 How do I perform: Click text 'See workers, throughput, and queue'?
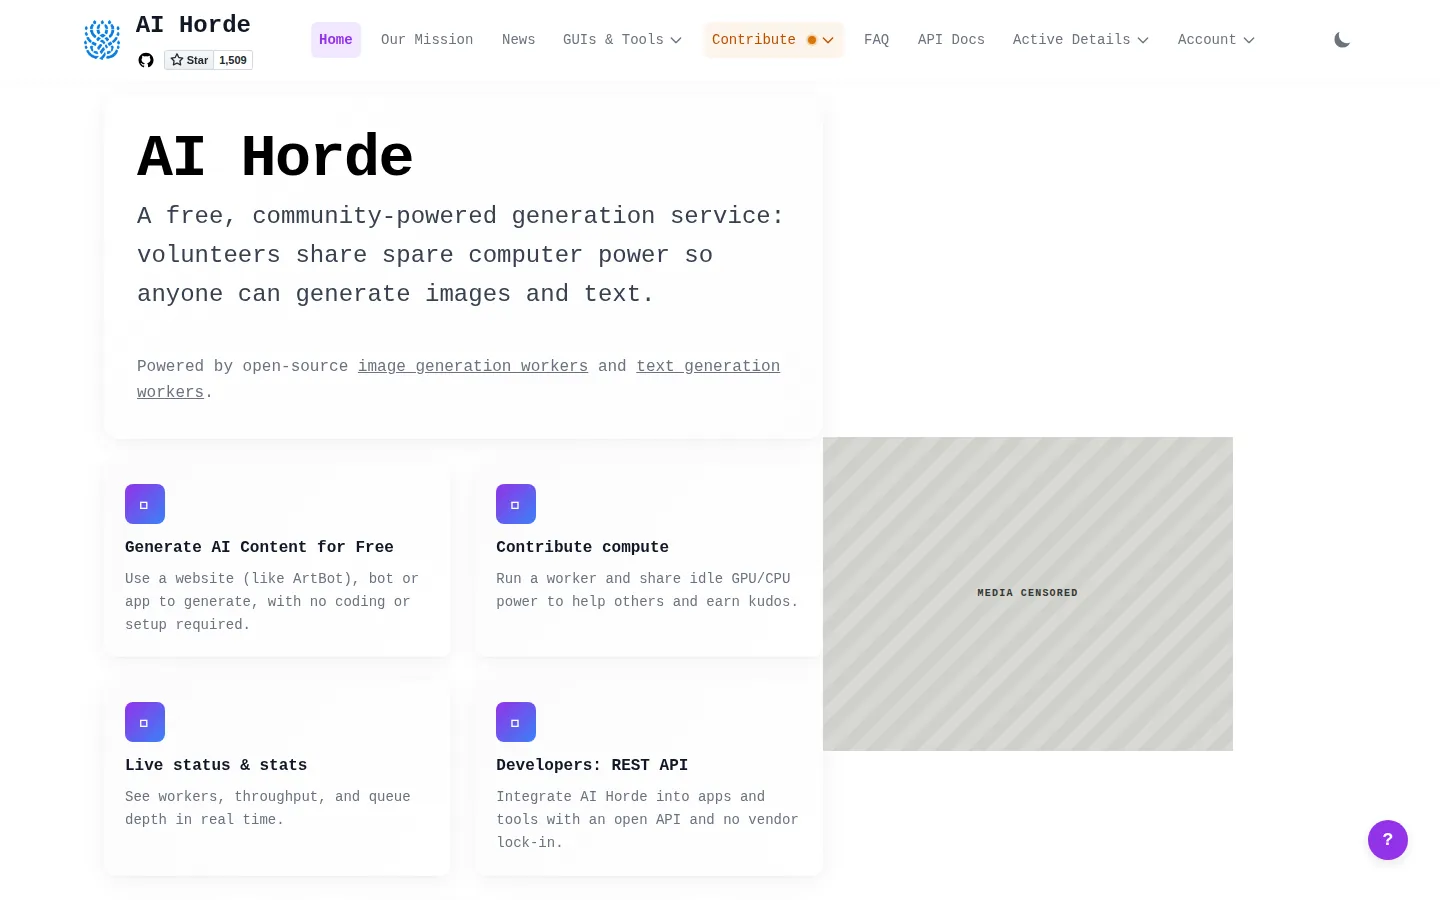pos(268,796)
